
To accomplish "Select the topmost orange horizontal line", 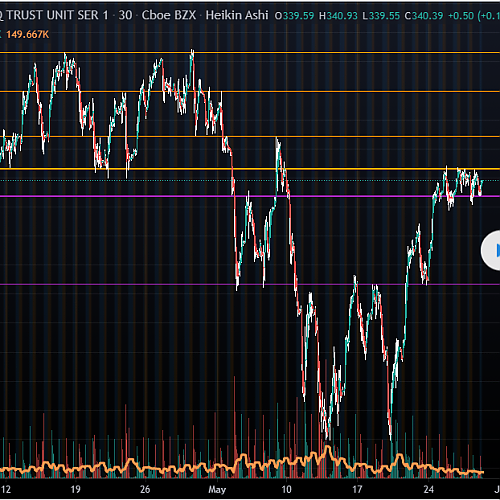I will point(250,52).
